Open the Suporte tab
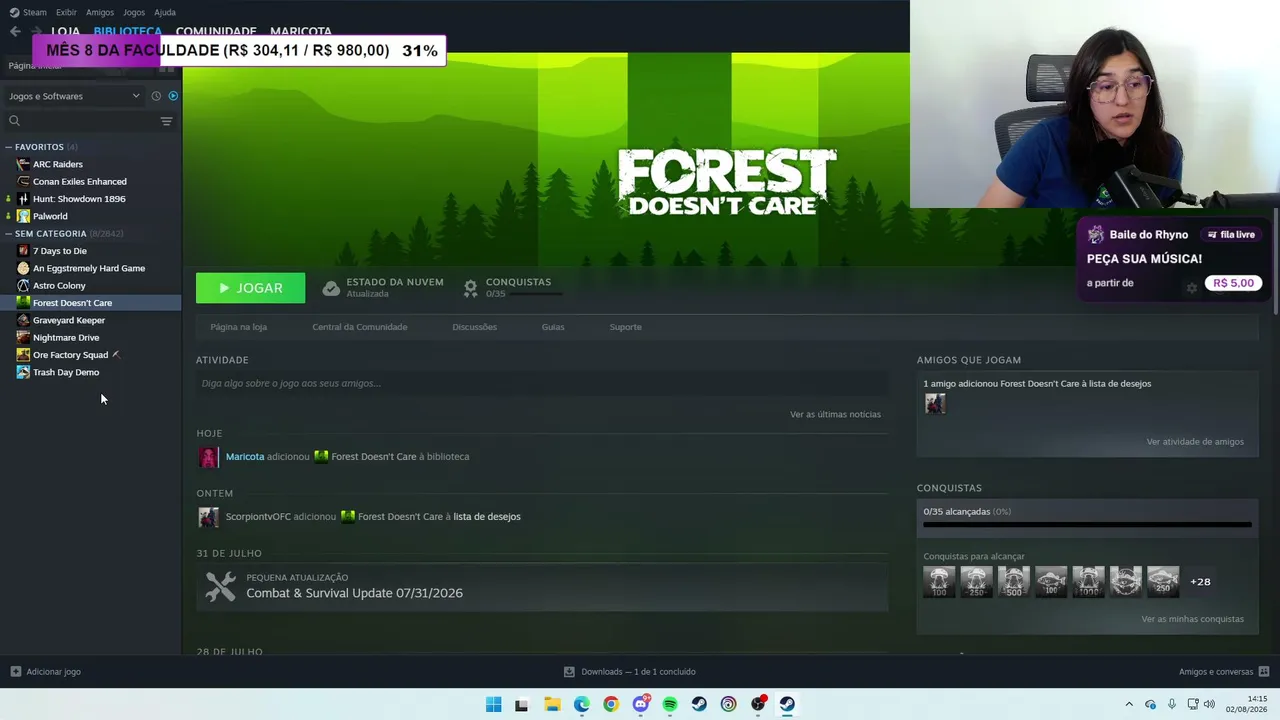The image size is (1280, 720). point(626,327)
